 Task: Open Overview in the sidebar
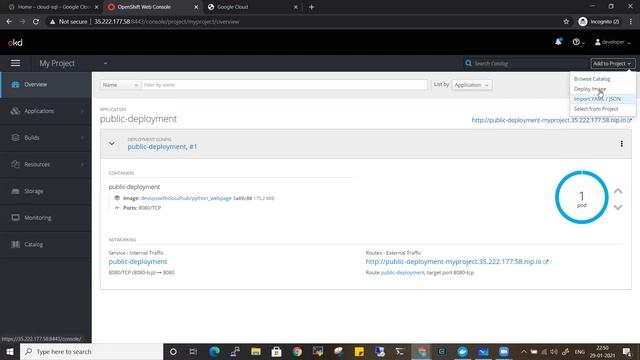click(46, 84)
